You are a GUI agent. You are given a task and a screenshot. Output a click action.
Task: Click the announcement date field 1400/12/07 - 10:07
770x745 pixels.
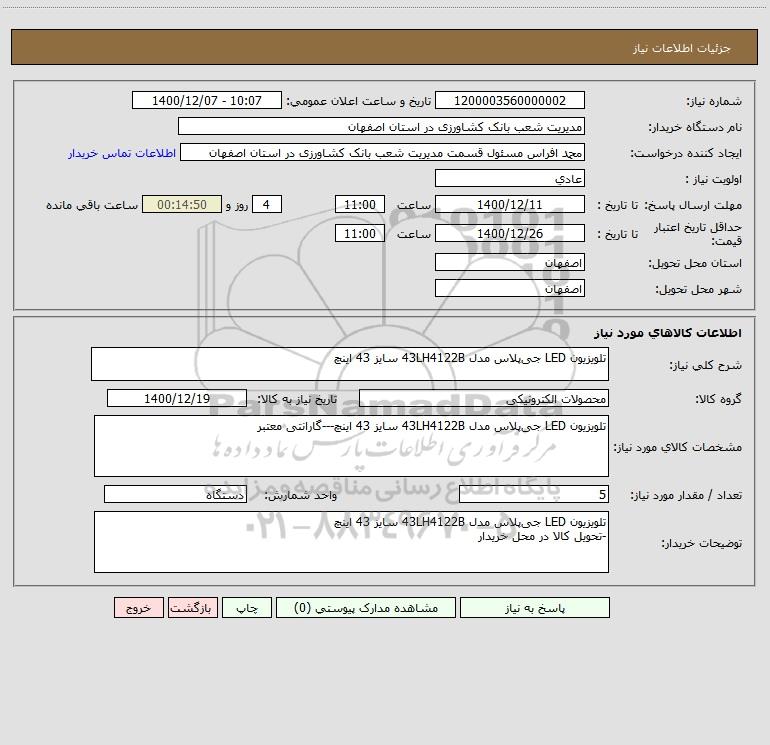(x=207, y=100)
